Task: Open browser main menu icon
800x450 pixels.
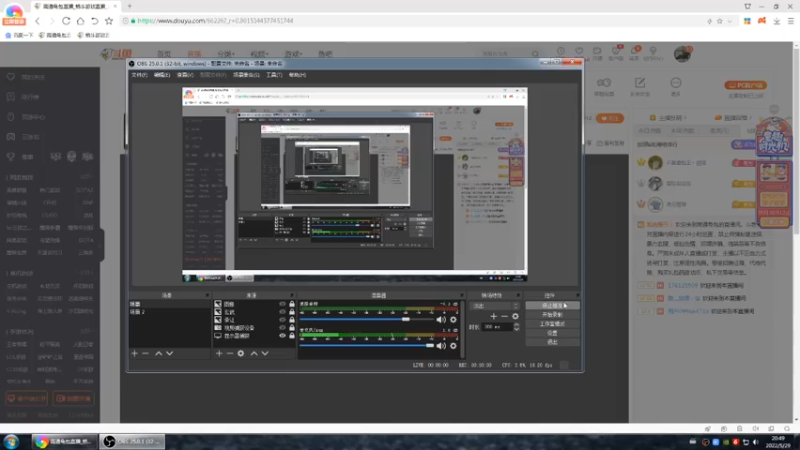Action: coord(791,21)
